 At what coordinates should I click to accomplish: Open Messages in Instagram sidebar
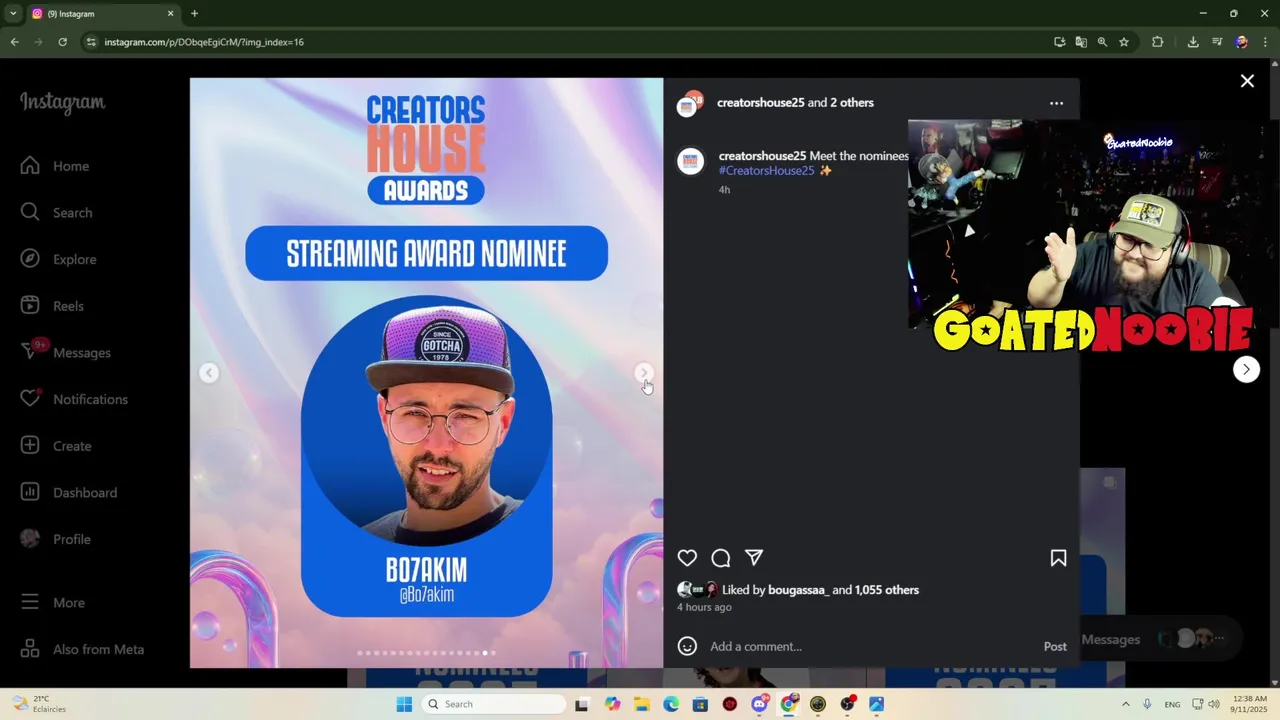coord(68,353)
